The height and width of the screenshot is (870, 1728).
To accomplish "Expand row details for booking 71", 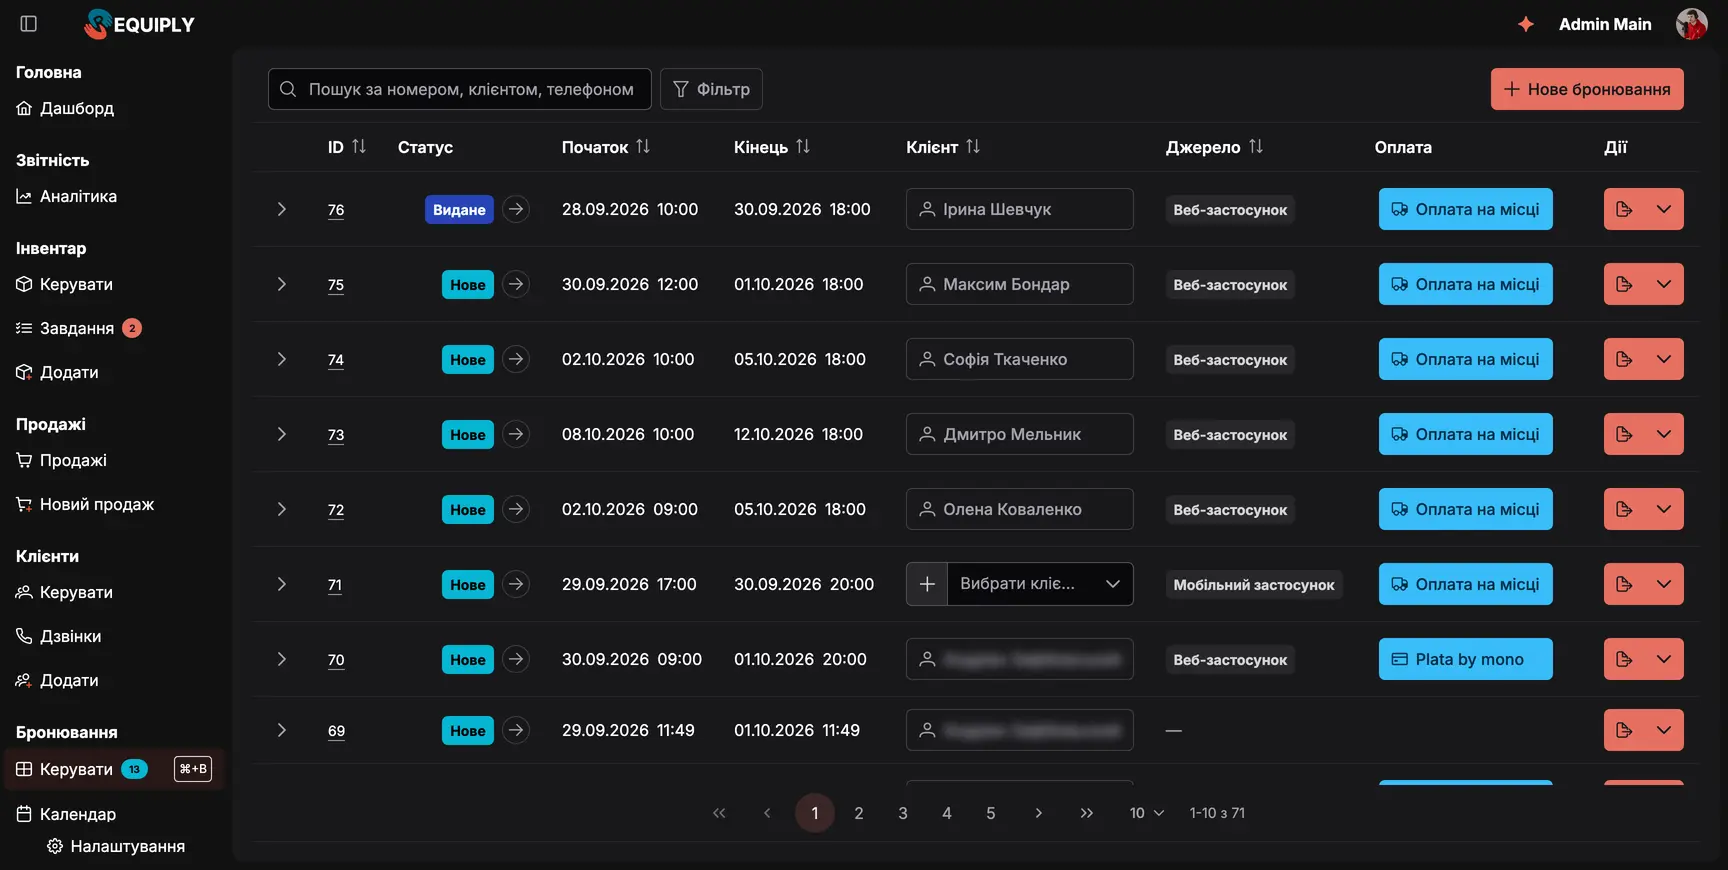I will pos(282,584).
